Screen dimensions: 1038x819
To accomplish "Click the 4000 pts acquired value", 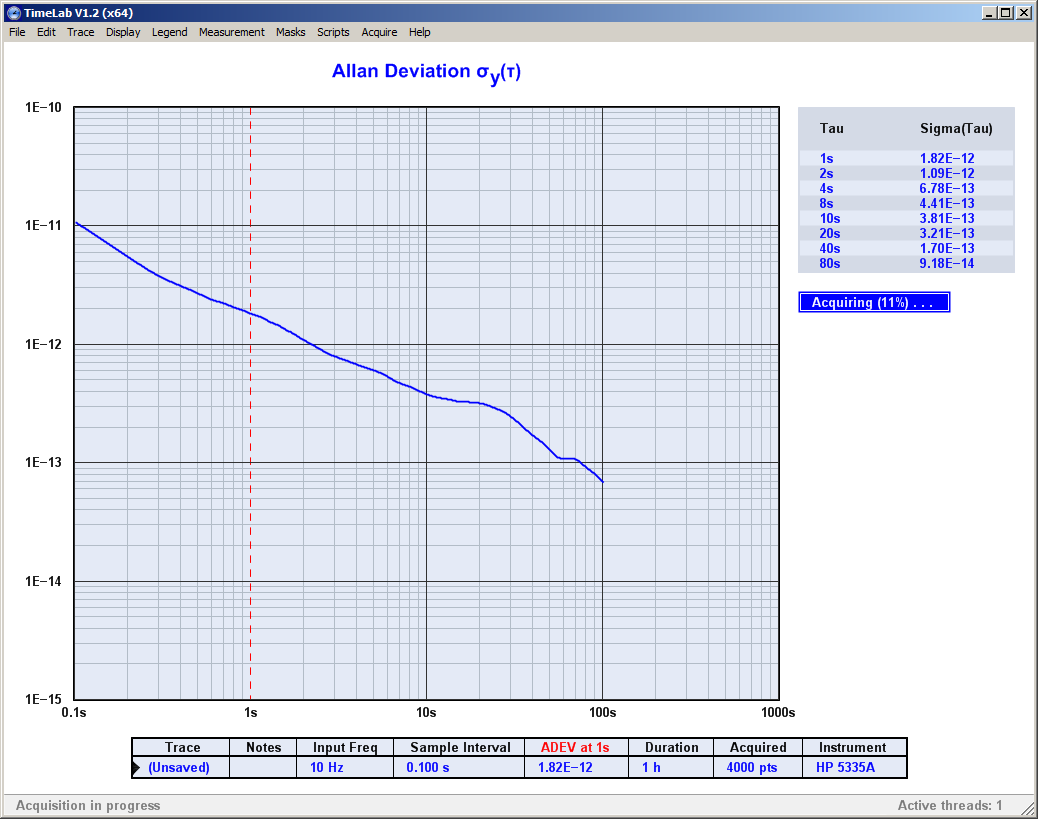I will (751, 767).
